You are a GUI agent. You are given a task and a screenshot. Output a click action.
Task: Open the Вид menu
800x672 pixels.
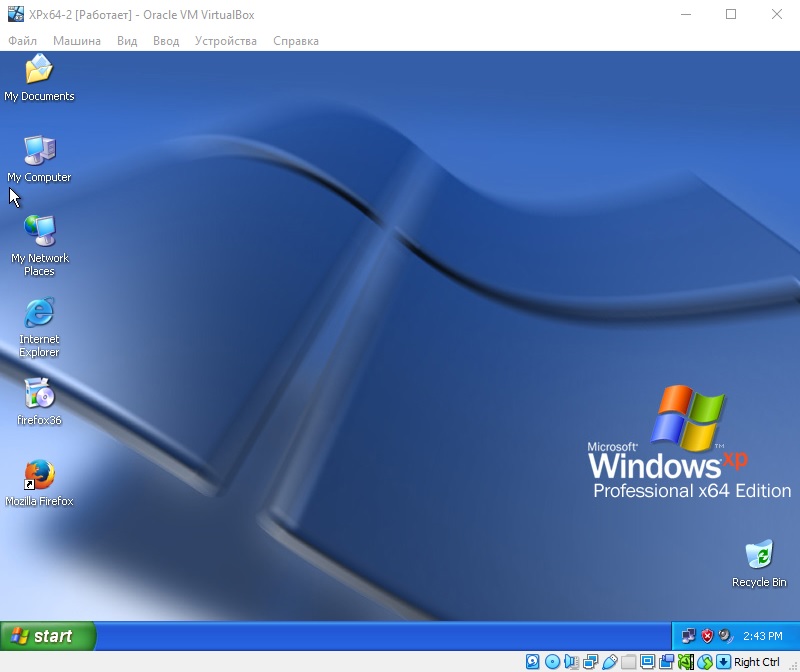(127, 41)
